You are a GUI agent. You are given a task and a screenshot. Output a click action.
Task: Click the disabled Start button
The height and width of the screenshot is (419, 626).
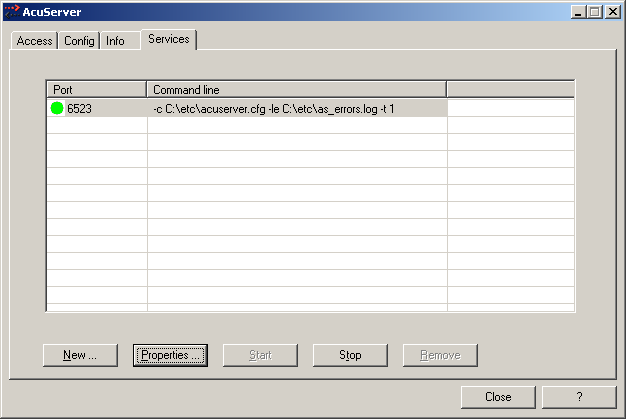(x=260, y=355)
